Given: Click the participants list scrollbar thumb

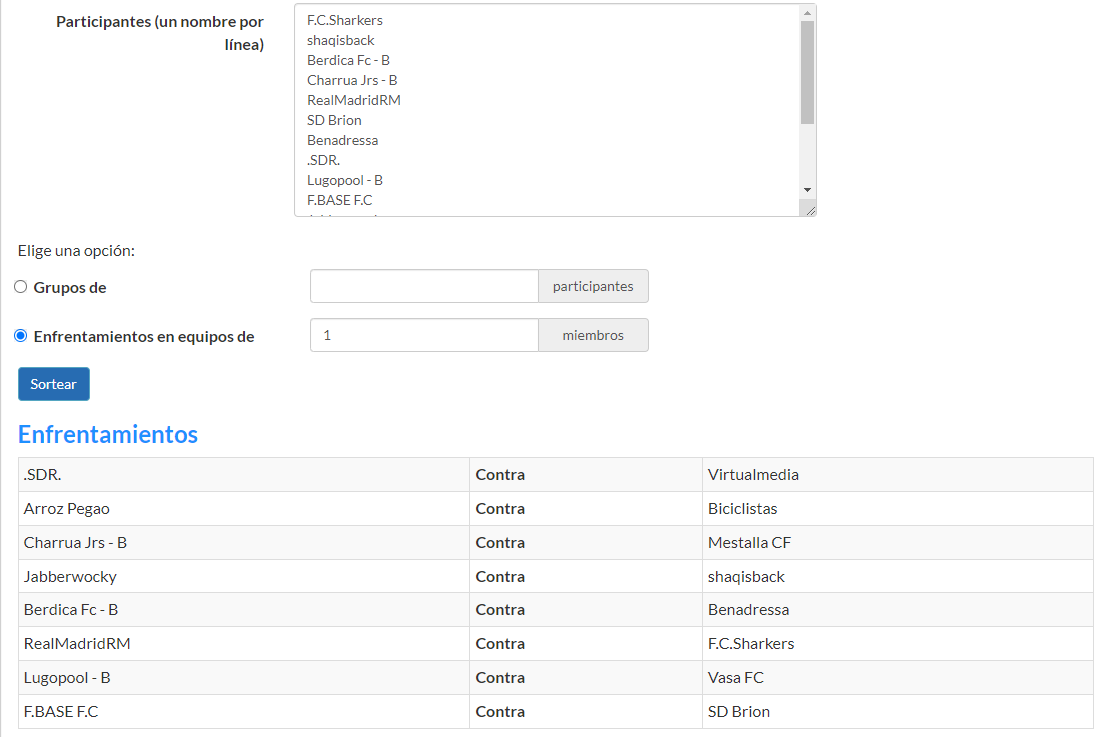Looking at the screenshot, I should [807, 70].
